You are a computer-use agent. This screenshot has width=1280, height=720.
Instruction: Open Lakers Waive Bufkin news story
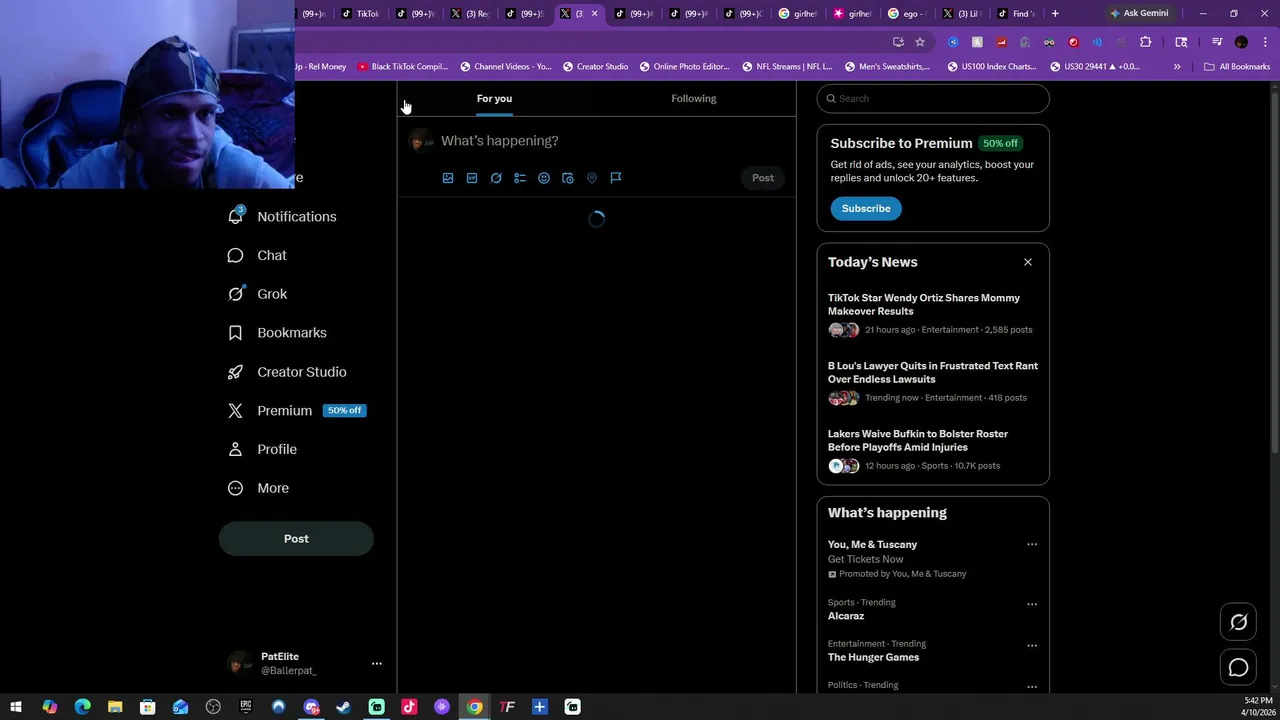932,450
